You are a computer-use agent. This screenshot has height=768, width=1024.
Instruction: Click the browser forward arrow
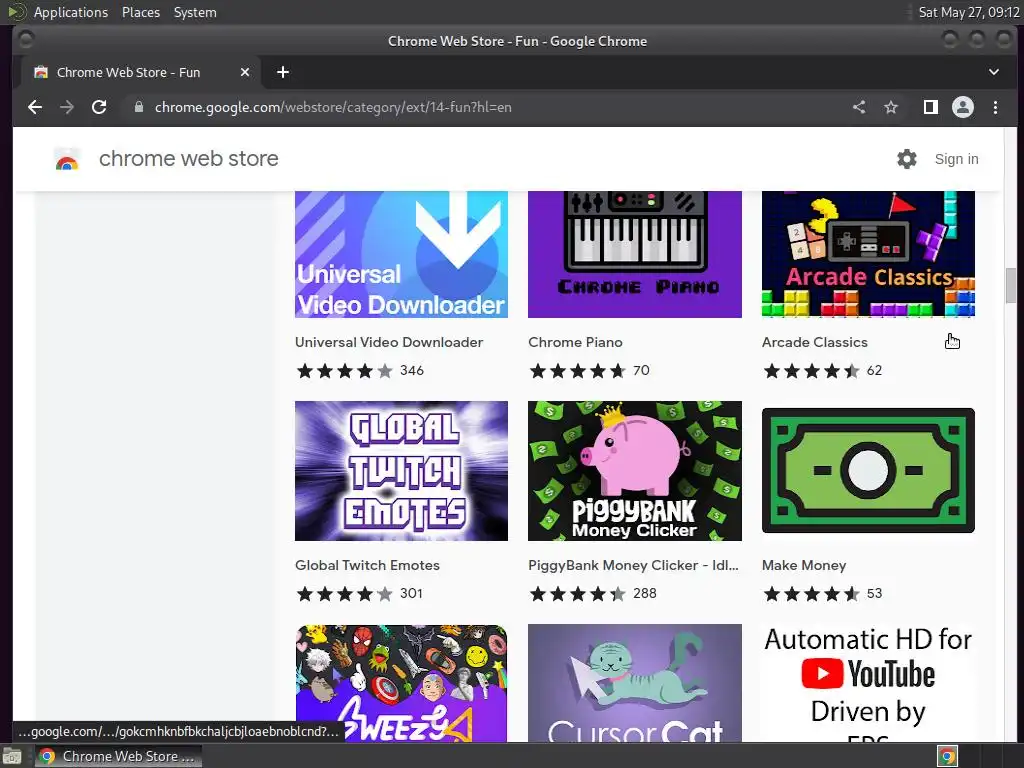click(67, 107)
